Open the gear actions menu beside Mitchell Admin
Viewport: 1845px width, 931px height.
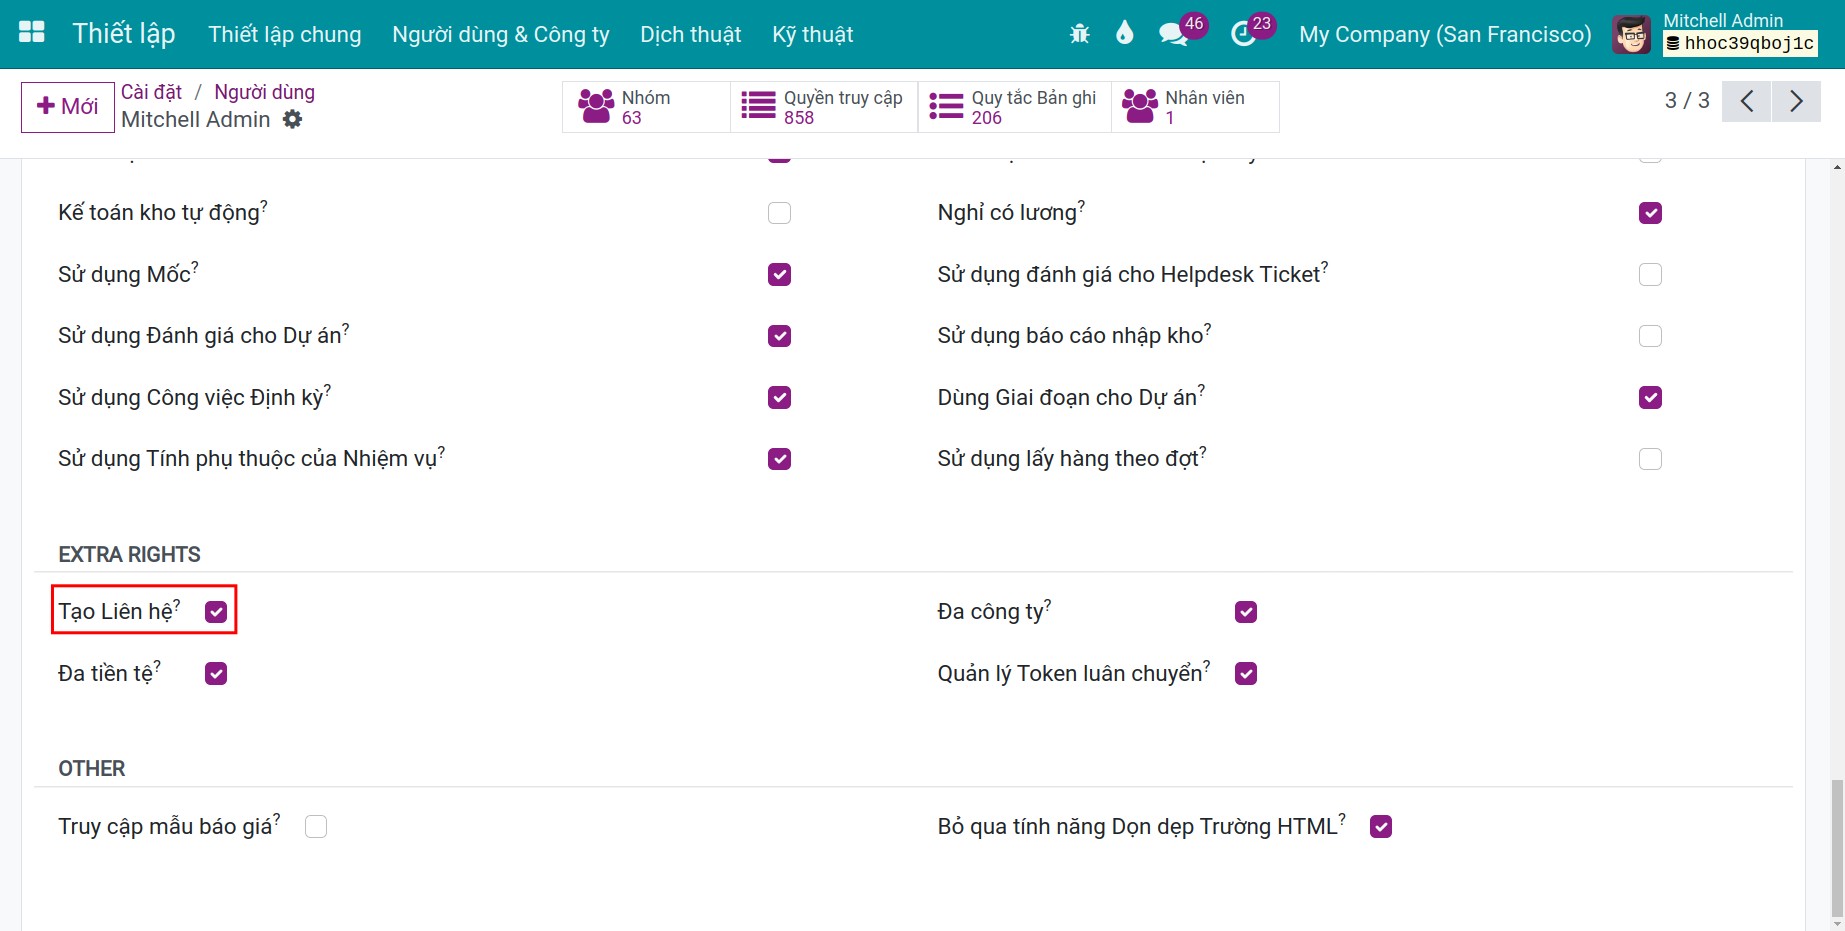[292, 119]
